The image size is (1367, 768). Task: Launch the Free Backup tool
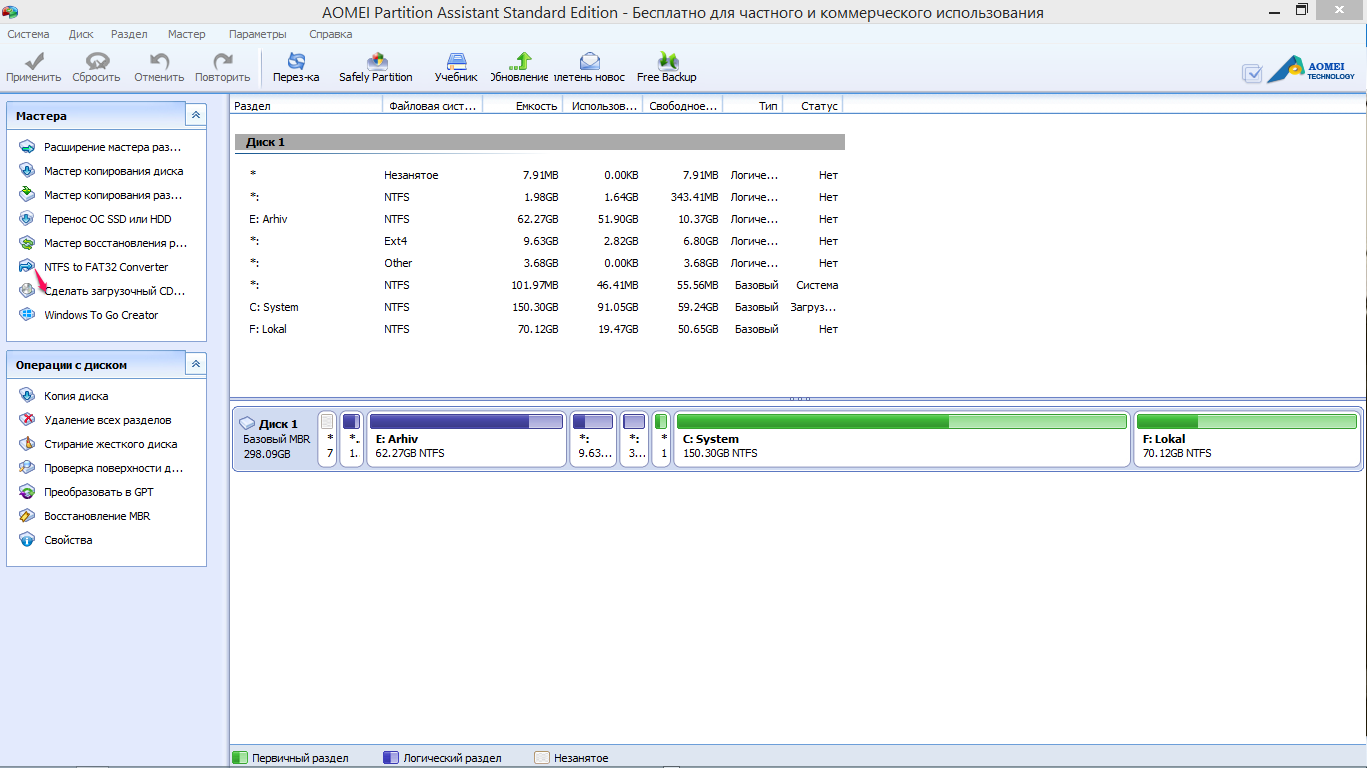pos(667,62)
